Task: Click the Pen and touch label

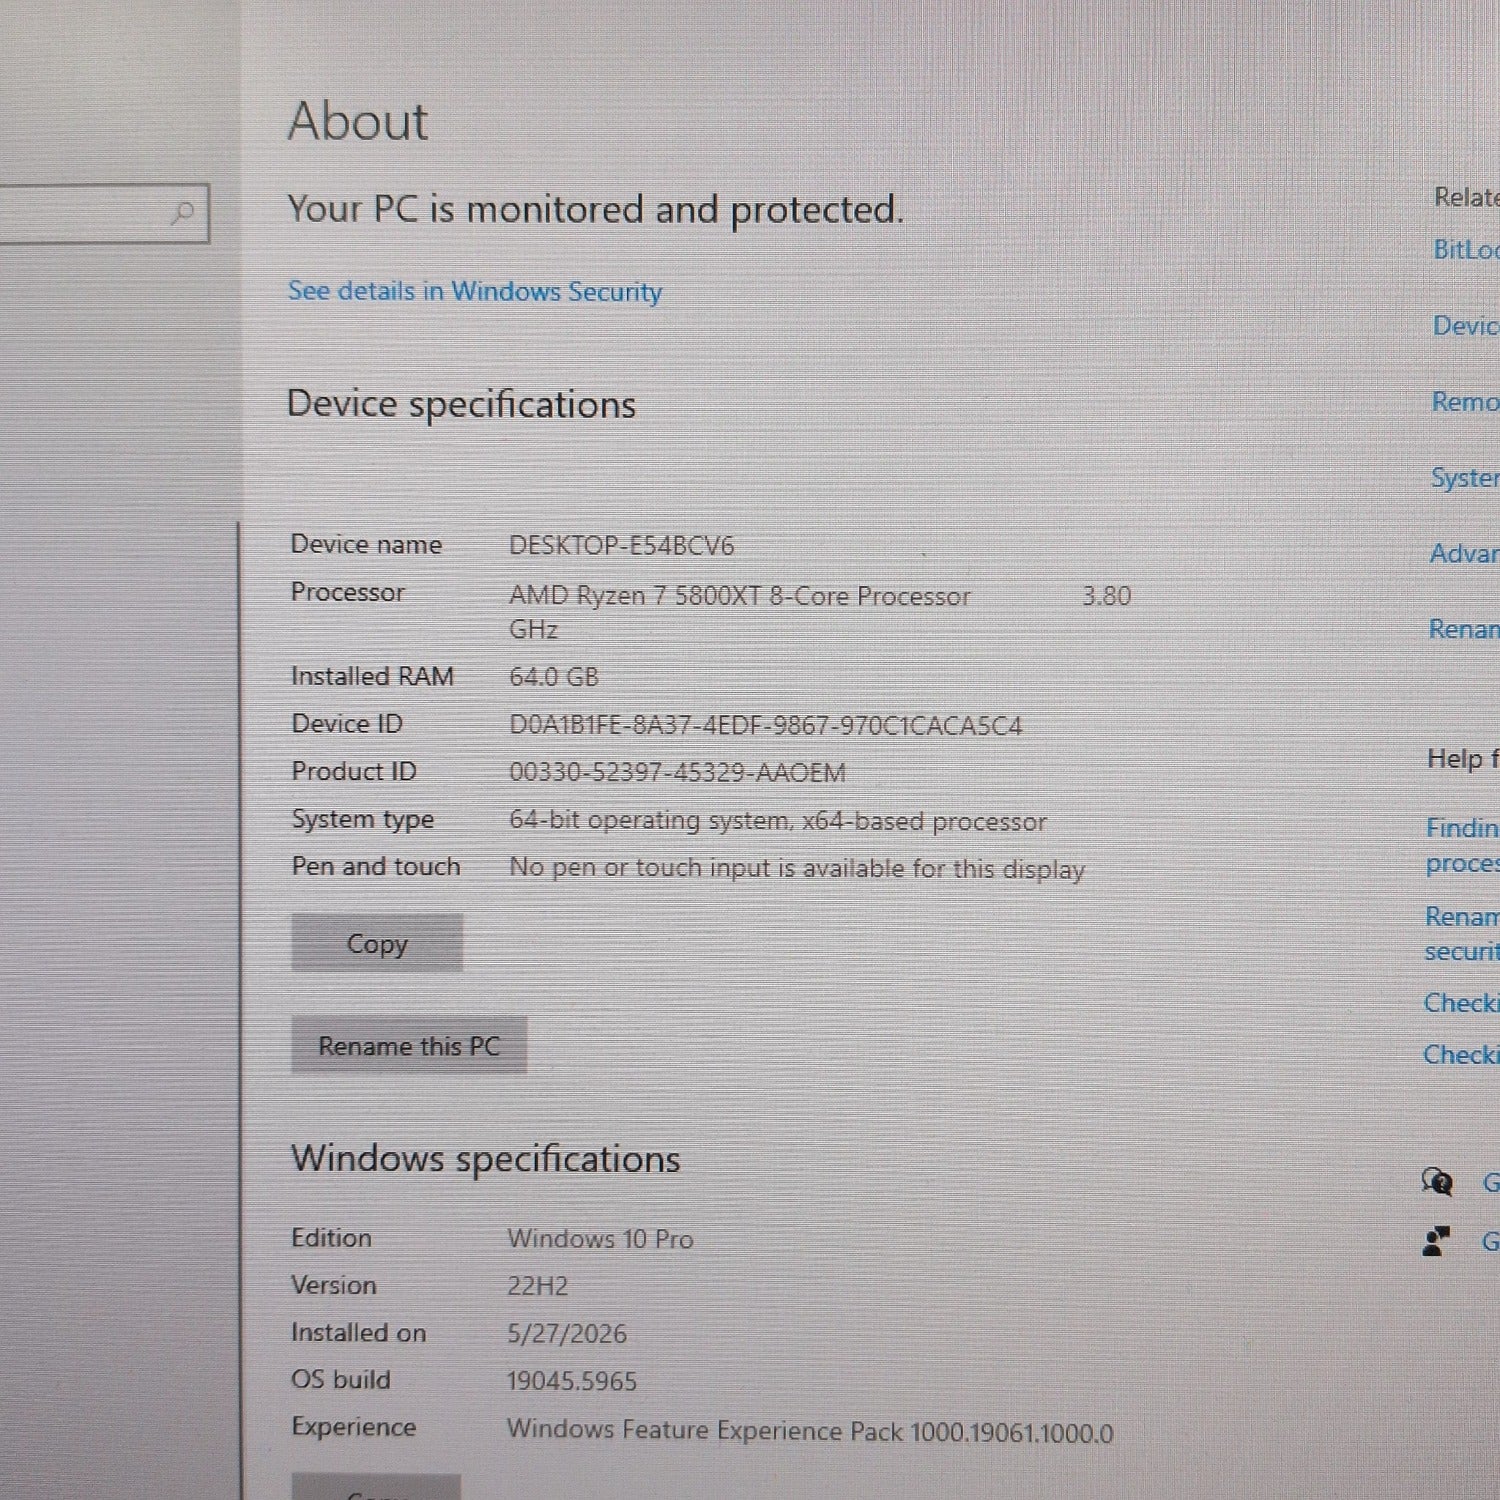Action: [x=376, y=866]
